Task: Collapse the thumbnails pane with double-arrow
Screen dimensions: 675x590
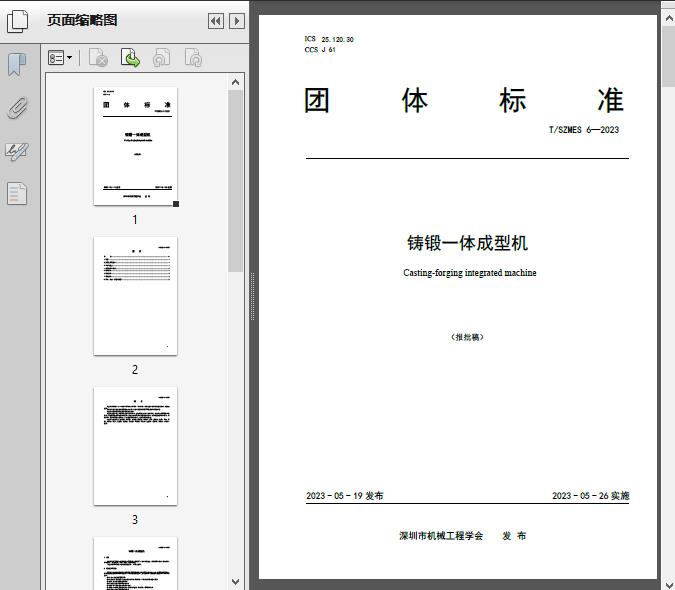Action: (215, 21)
